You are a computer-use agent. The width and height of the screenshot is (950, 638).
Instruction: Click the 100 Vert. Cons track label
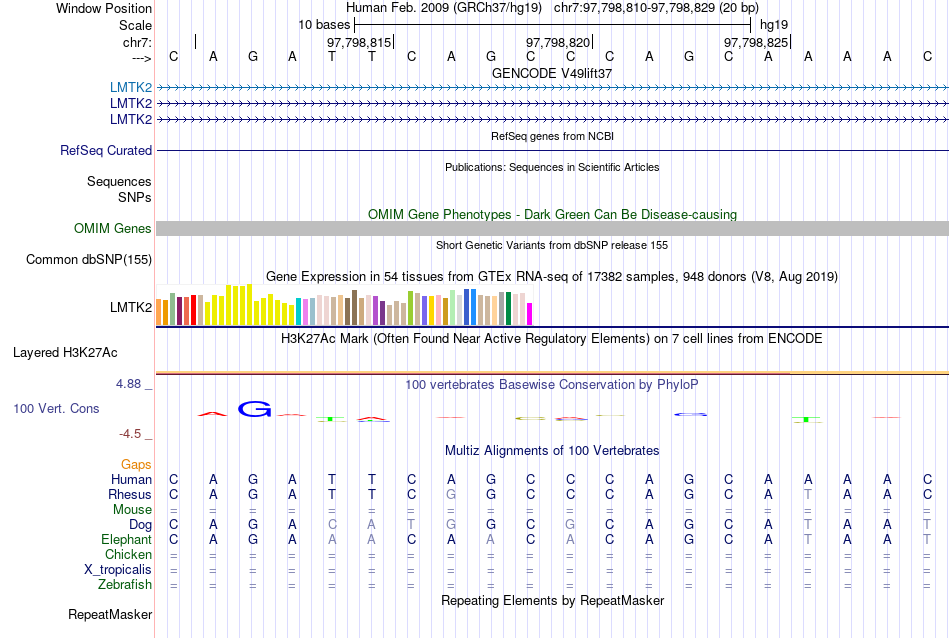[x=56, y=408]
